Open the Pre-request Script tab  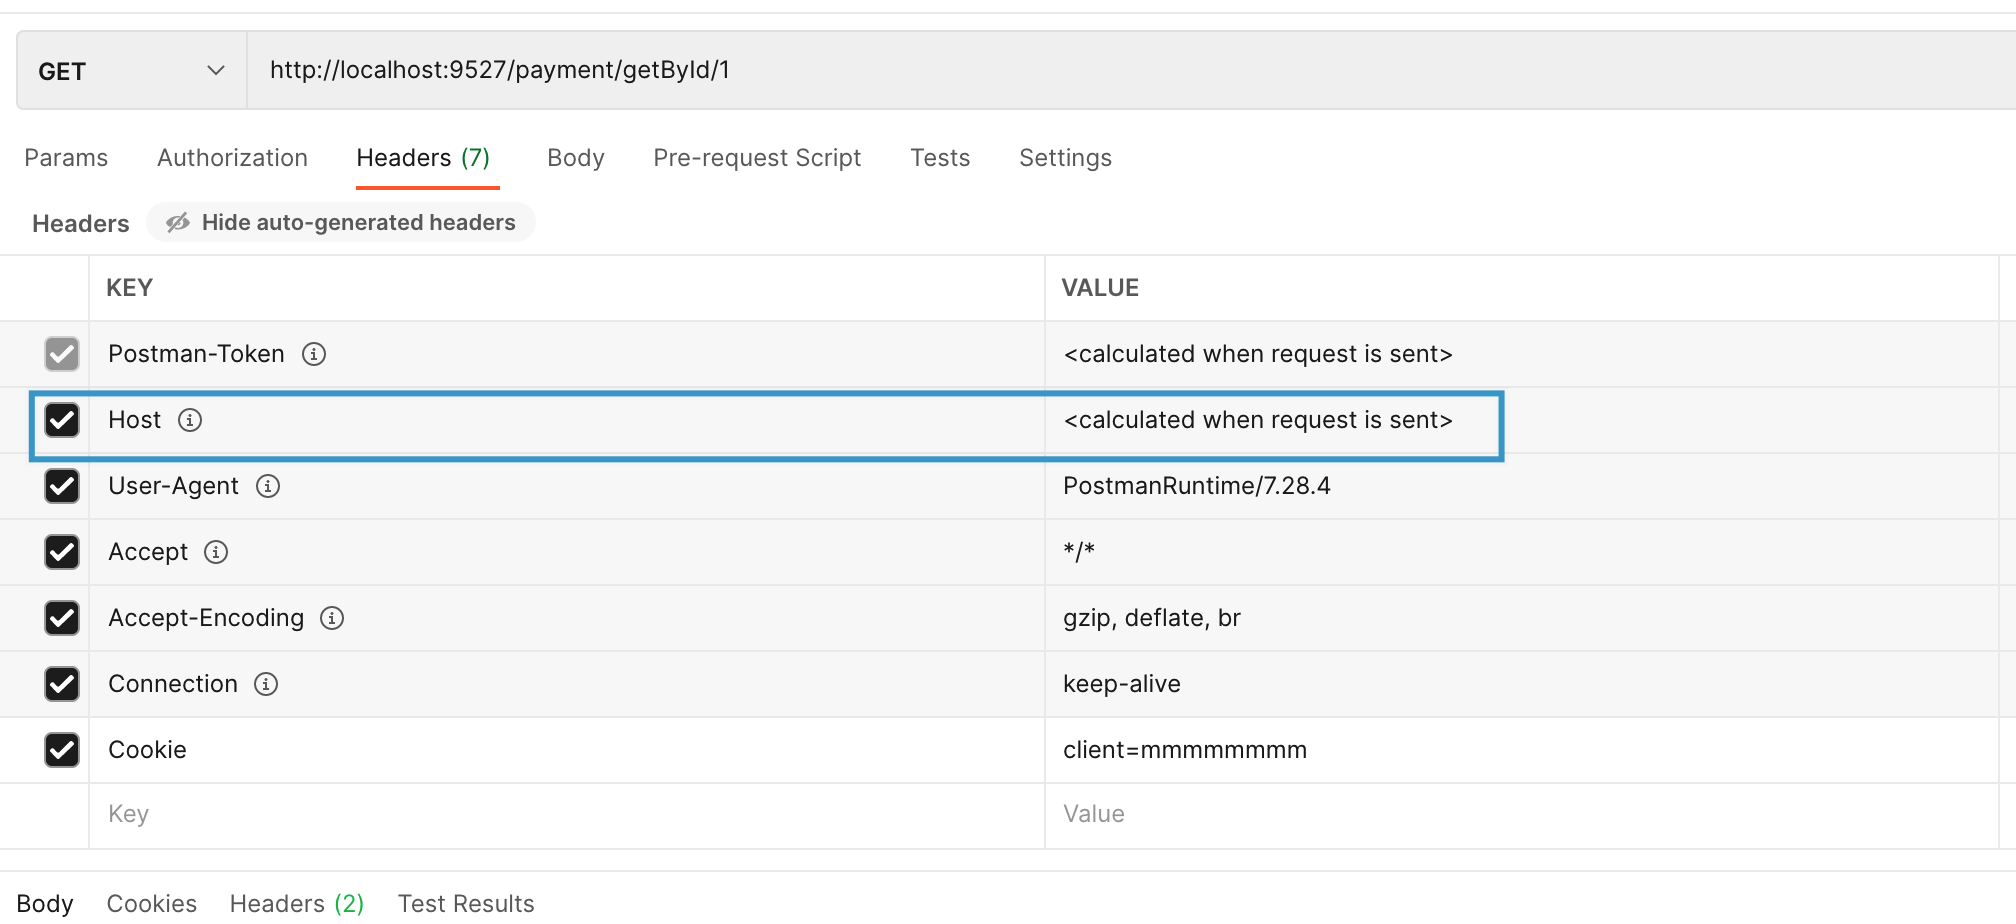(757, 158)
